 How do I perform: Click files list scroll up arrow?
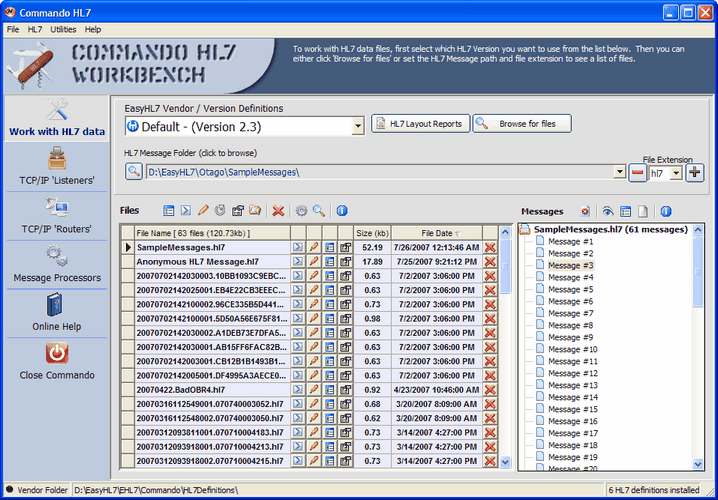[x=505, y=232]
